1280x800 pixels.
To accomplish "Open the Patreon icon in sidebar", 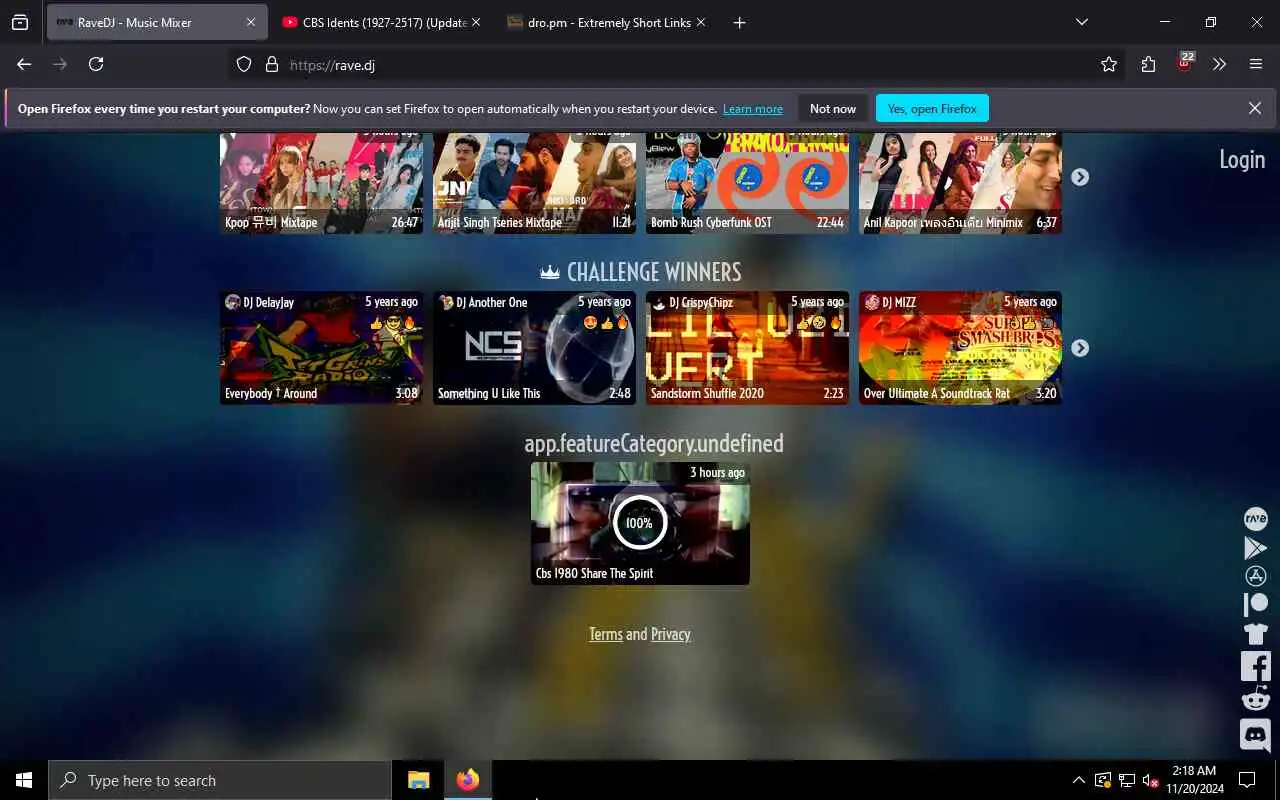I will pos(1255,604).
